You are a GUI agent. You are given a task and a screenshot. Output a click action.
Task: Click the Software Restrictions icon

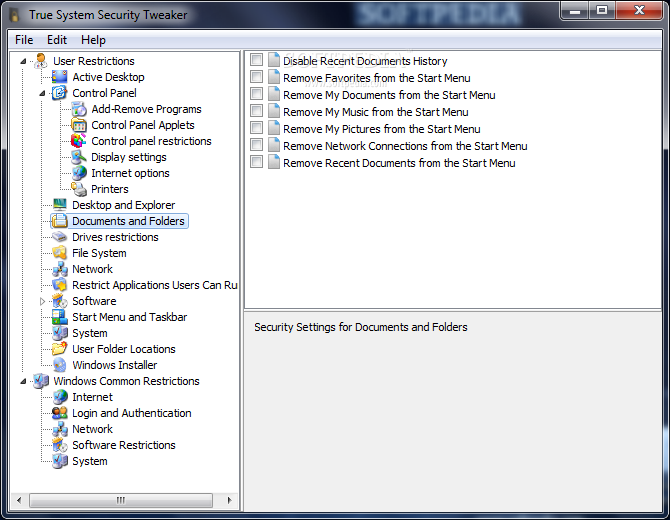coord(59,445)
